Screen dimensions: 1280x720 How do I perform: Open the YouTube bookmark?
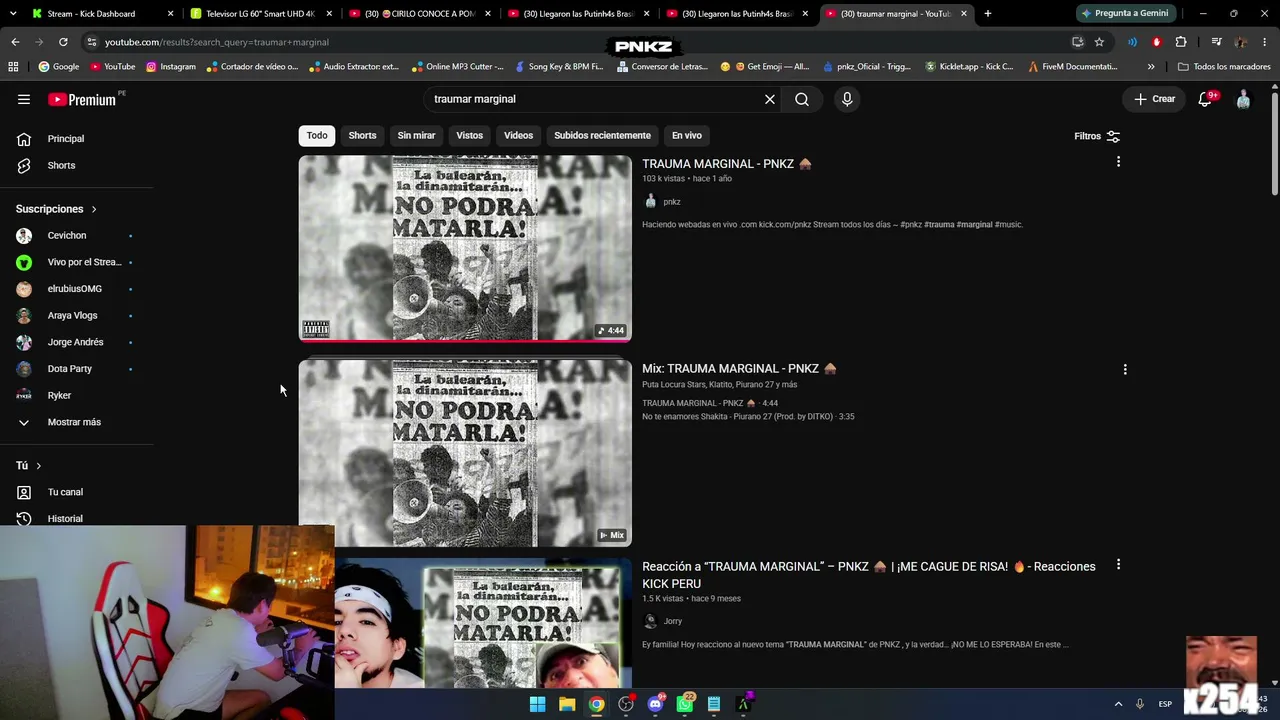pyautogui.click(x=112, y=67)
